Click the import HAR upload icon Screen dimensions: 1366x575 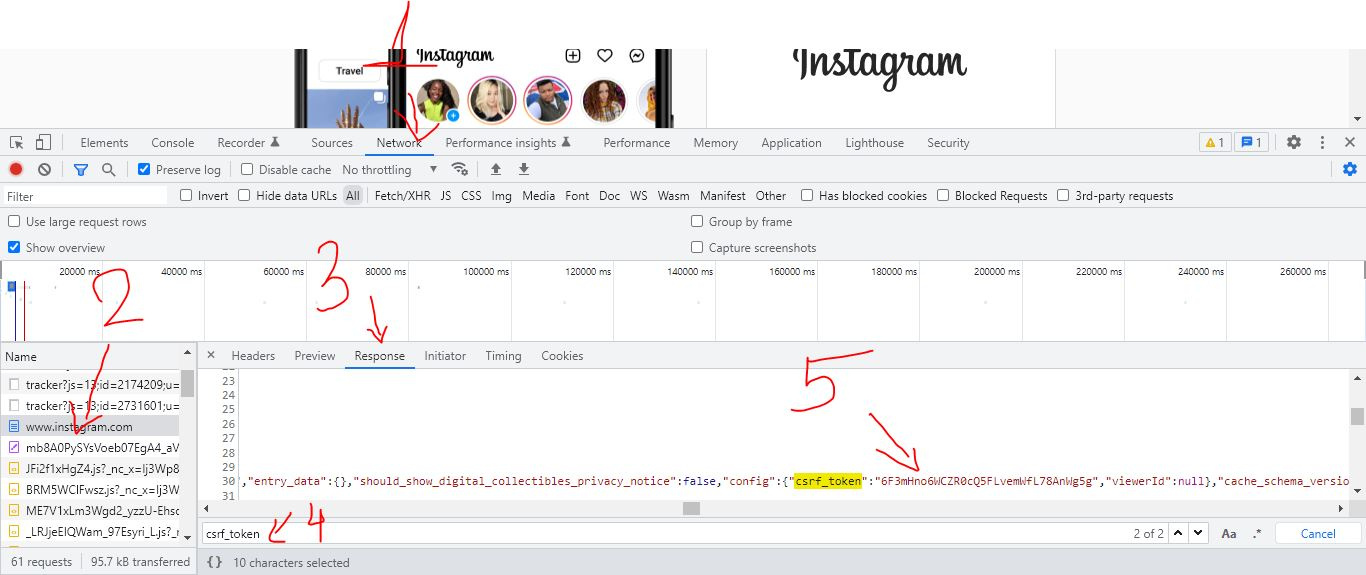(495, 169)
